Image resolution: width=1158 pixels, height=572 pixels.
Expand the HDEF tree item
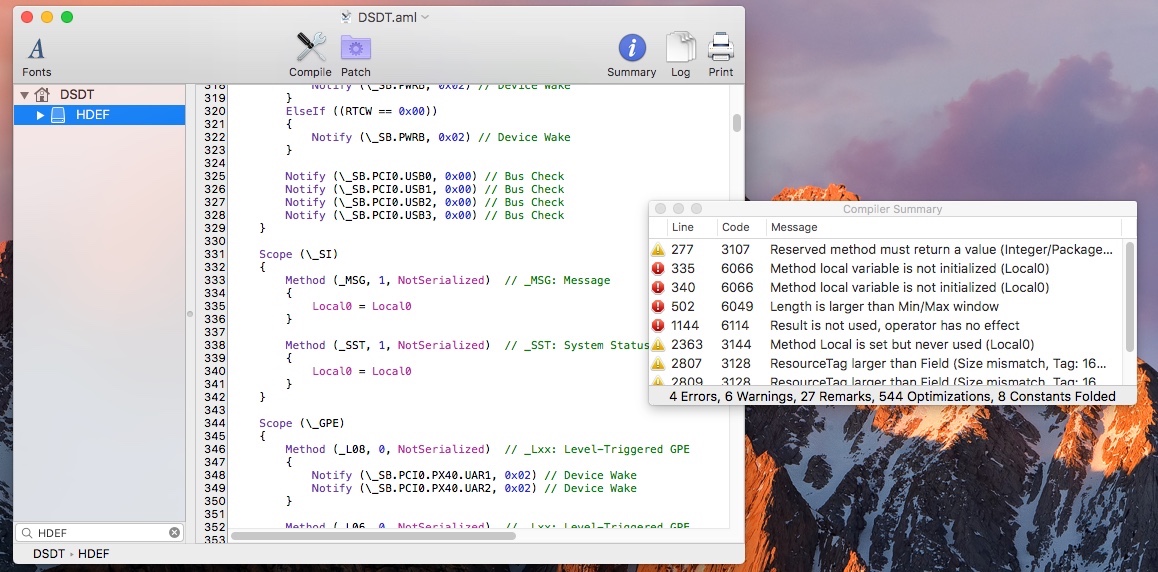(41, 115)
